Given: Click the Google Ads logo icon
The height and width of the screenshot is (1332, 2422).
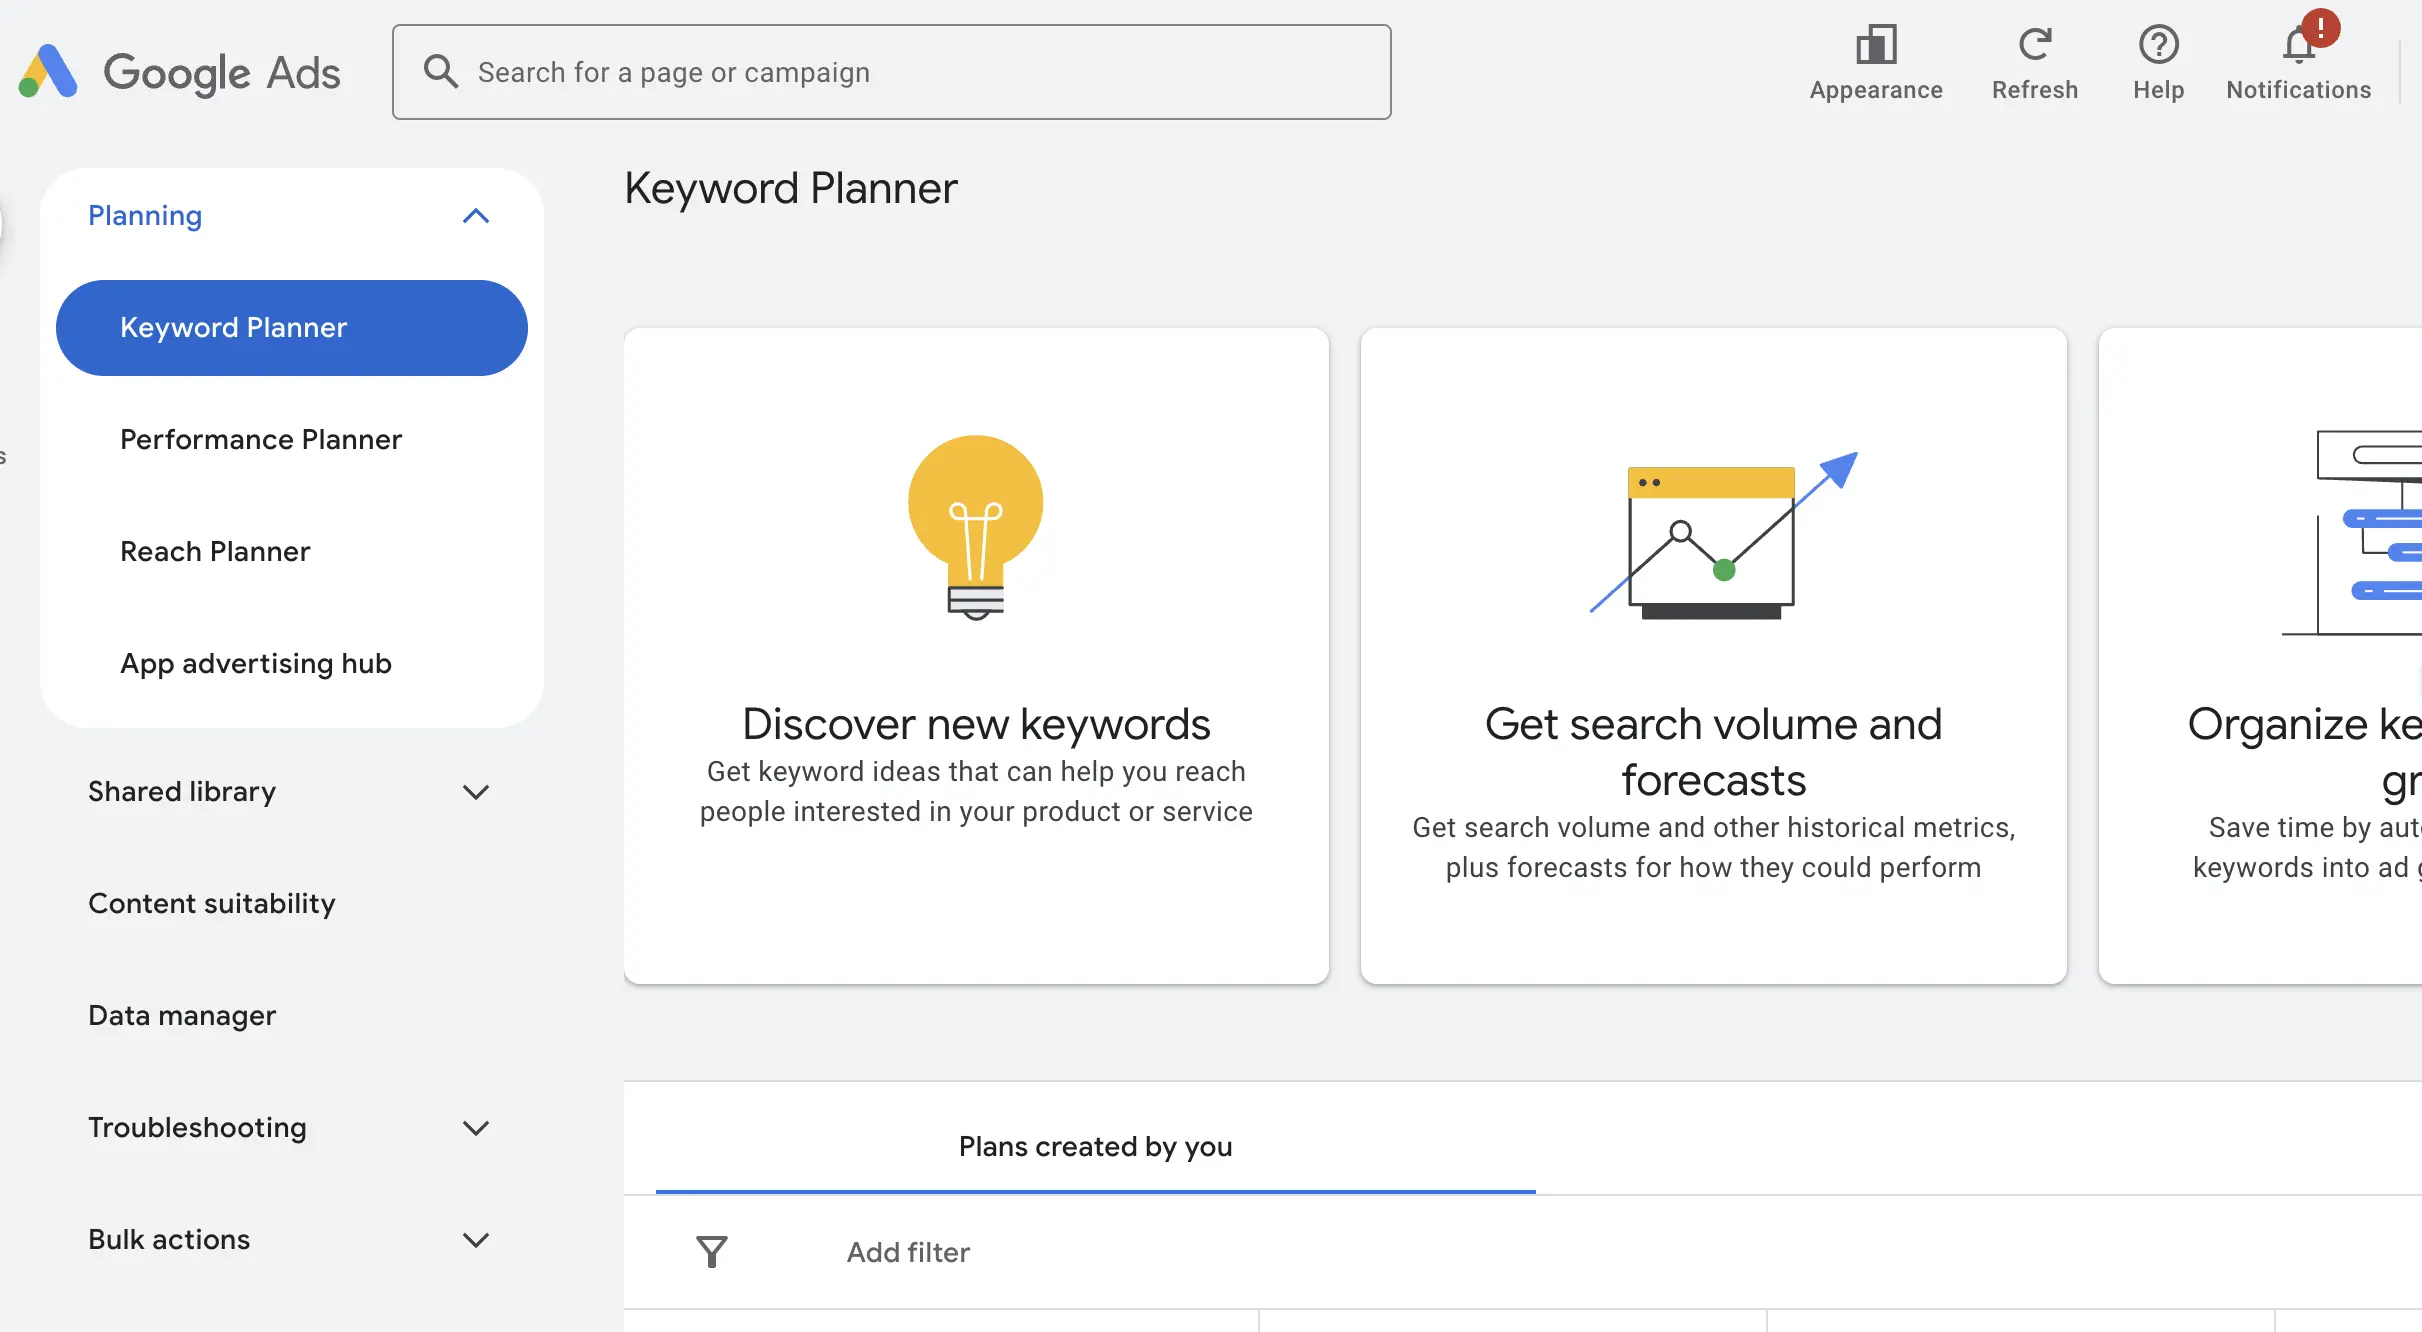Looking at the screenshot, I should (48, 71).
